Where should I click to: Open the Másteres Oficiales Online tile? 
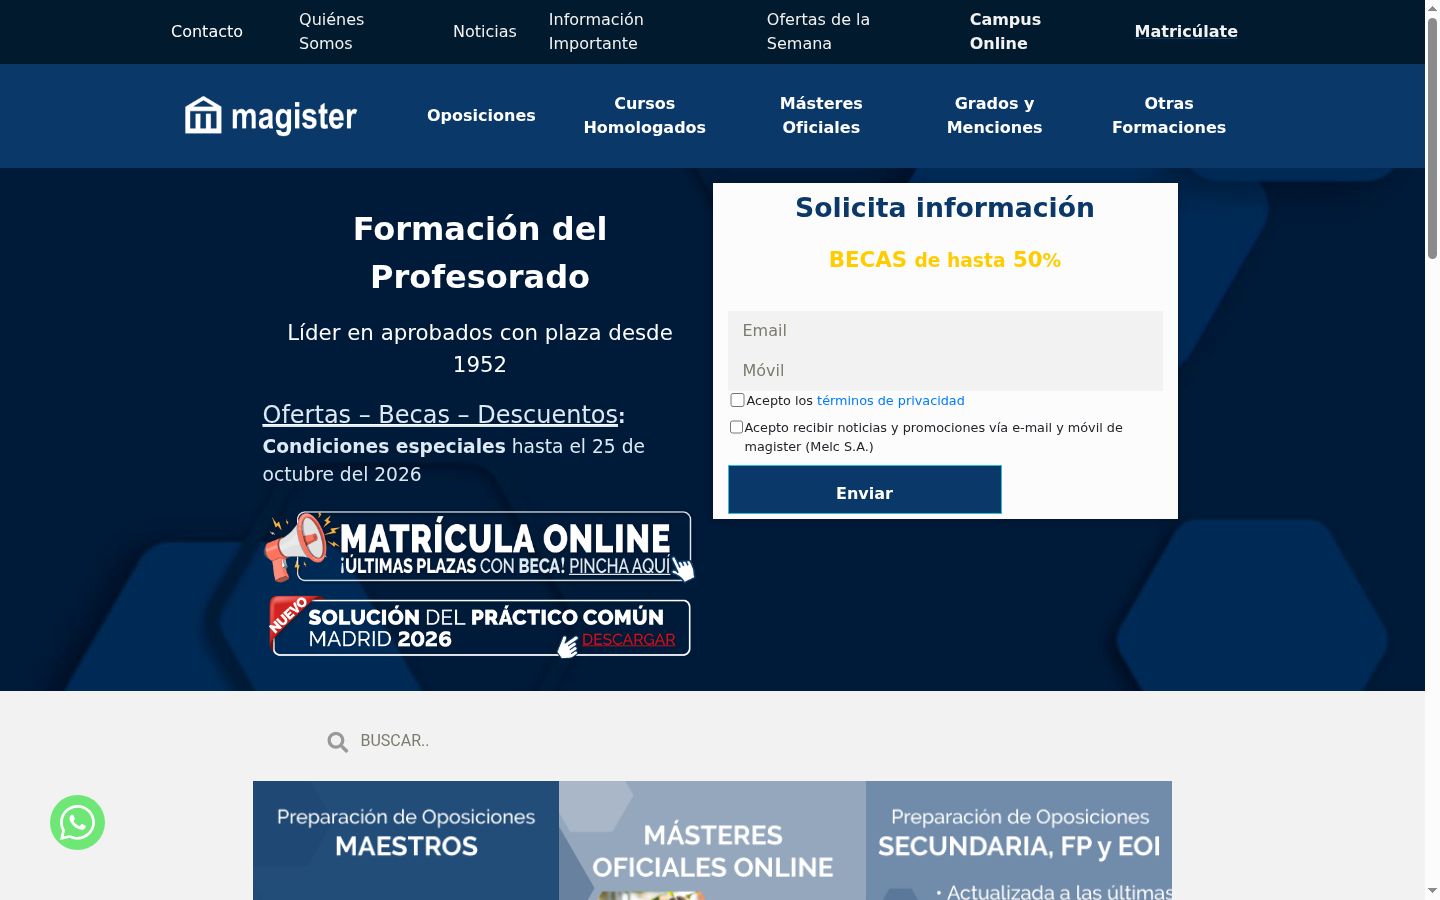click(x=712, y=840)
